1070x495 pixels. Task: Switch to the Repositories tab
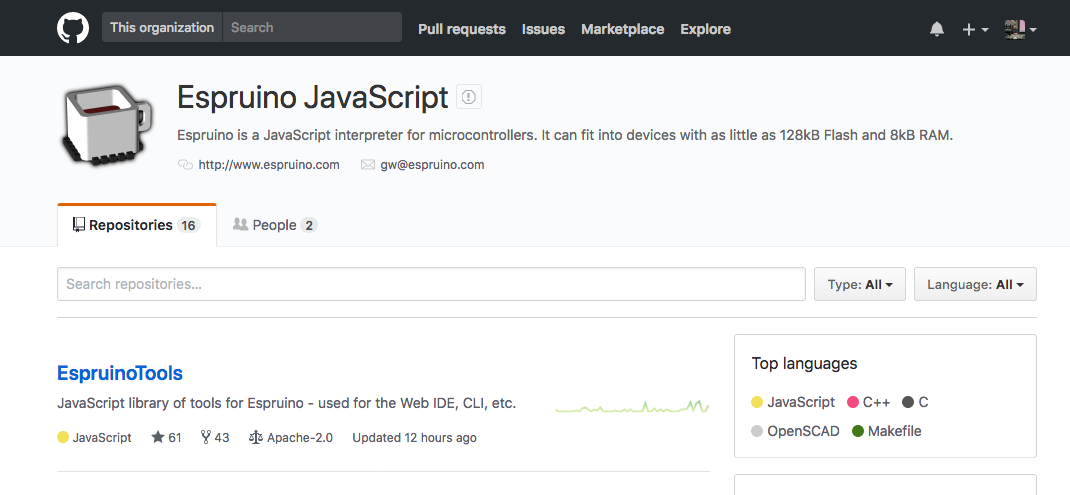pos(136,225)
